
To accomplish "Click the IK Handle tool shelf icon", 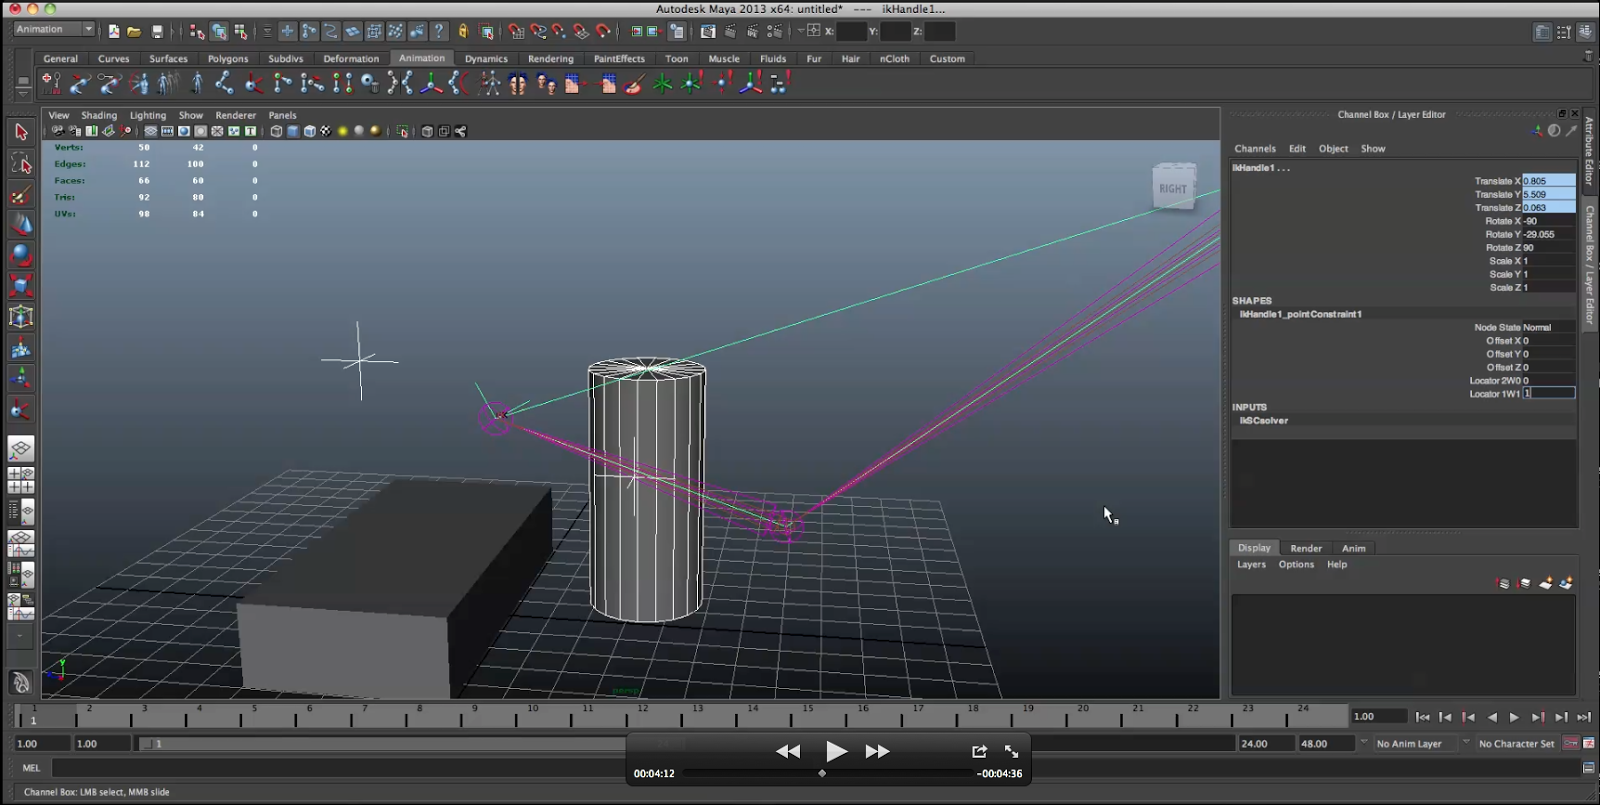I will 253,84.
